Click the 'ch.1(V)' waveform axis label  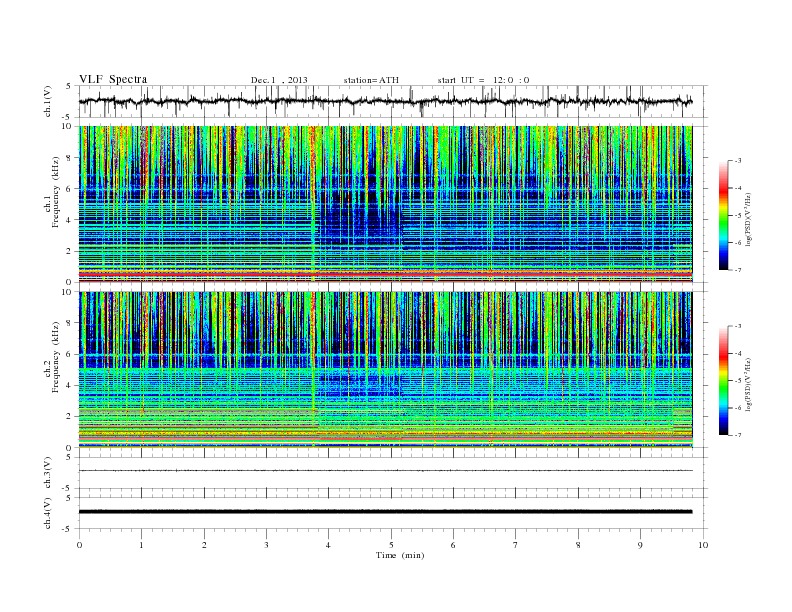(48, 101)
